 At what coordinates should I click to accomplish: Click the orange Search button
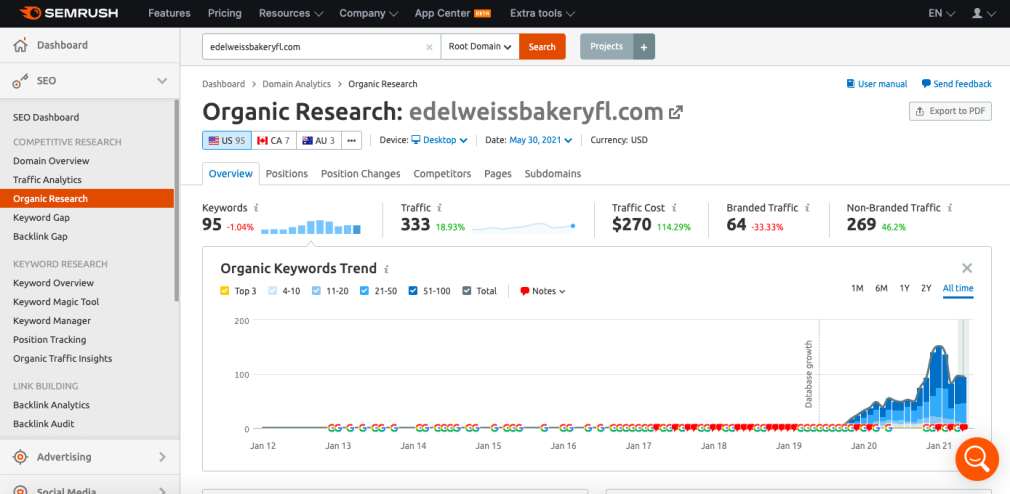pyautogui.click(x=542, y=47)
